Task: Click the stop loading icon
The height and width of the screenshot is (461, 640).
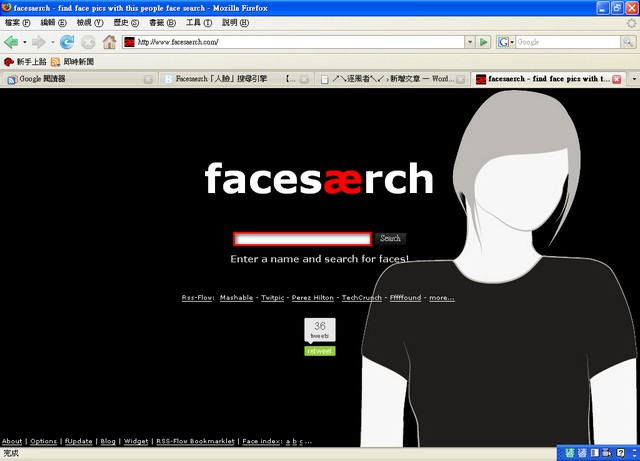Action: click(x=88, y=42)
